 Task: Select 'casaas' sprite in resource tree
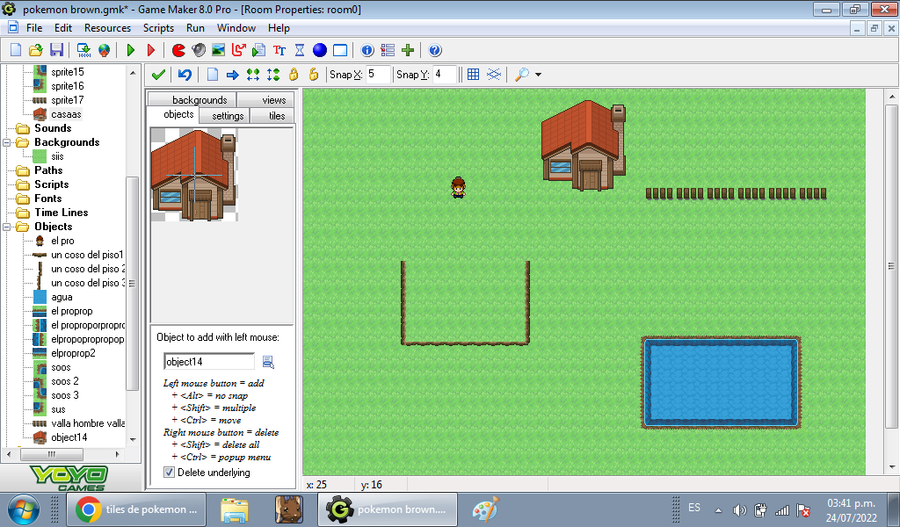(66, 114)
